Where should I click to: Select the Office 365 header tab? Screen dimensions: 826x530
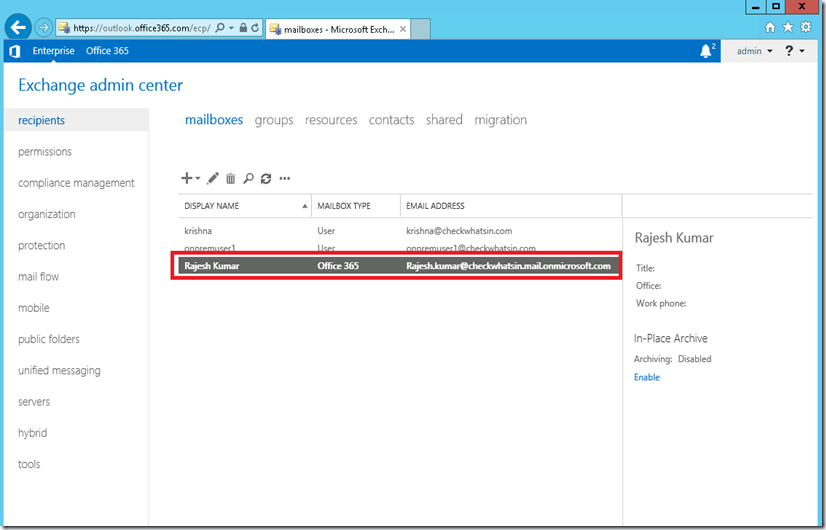pos(107,51)
